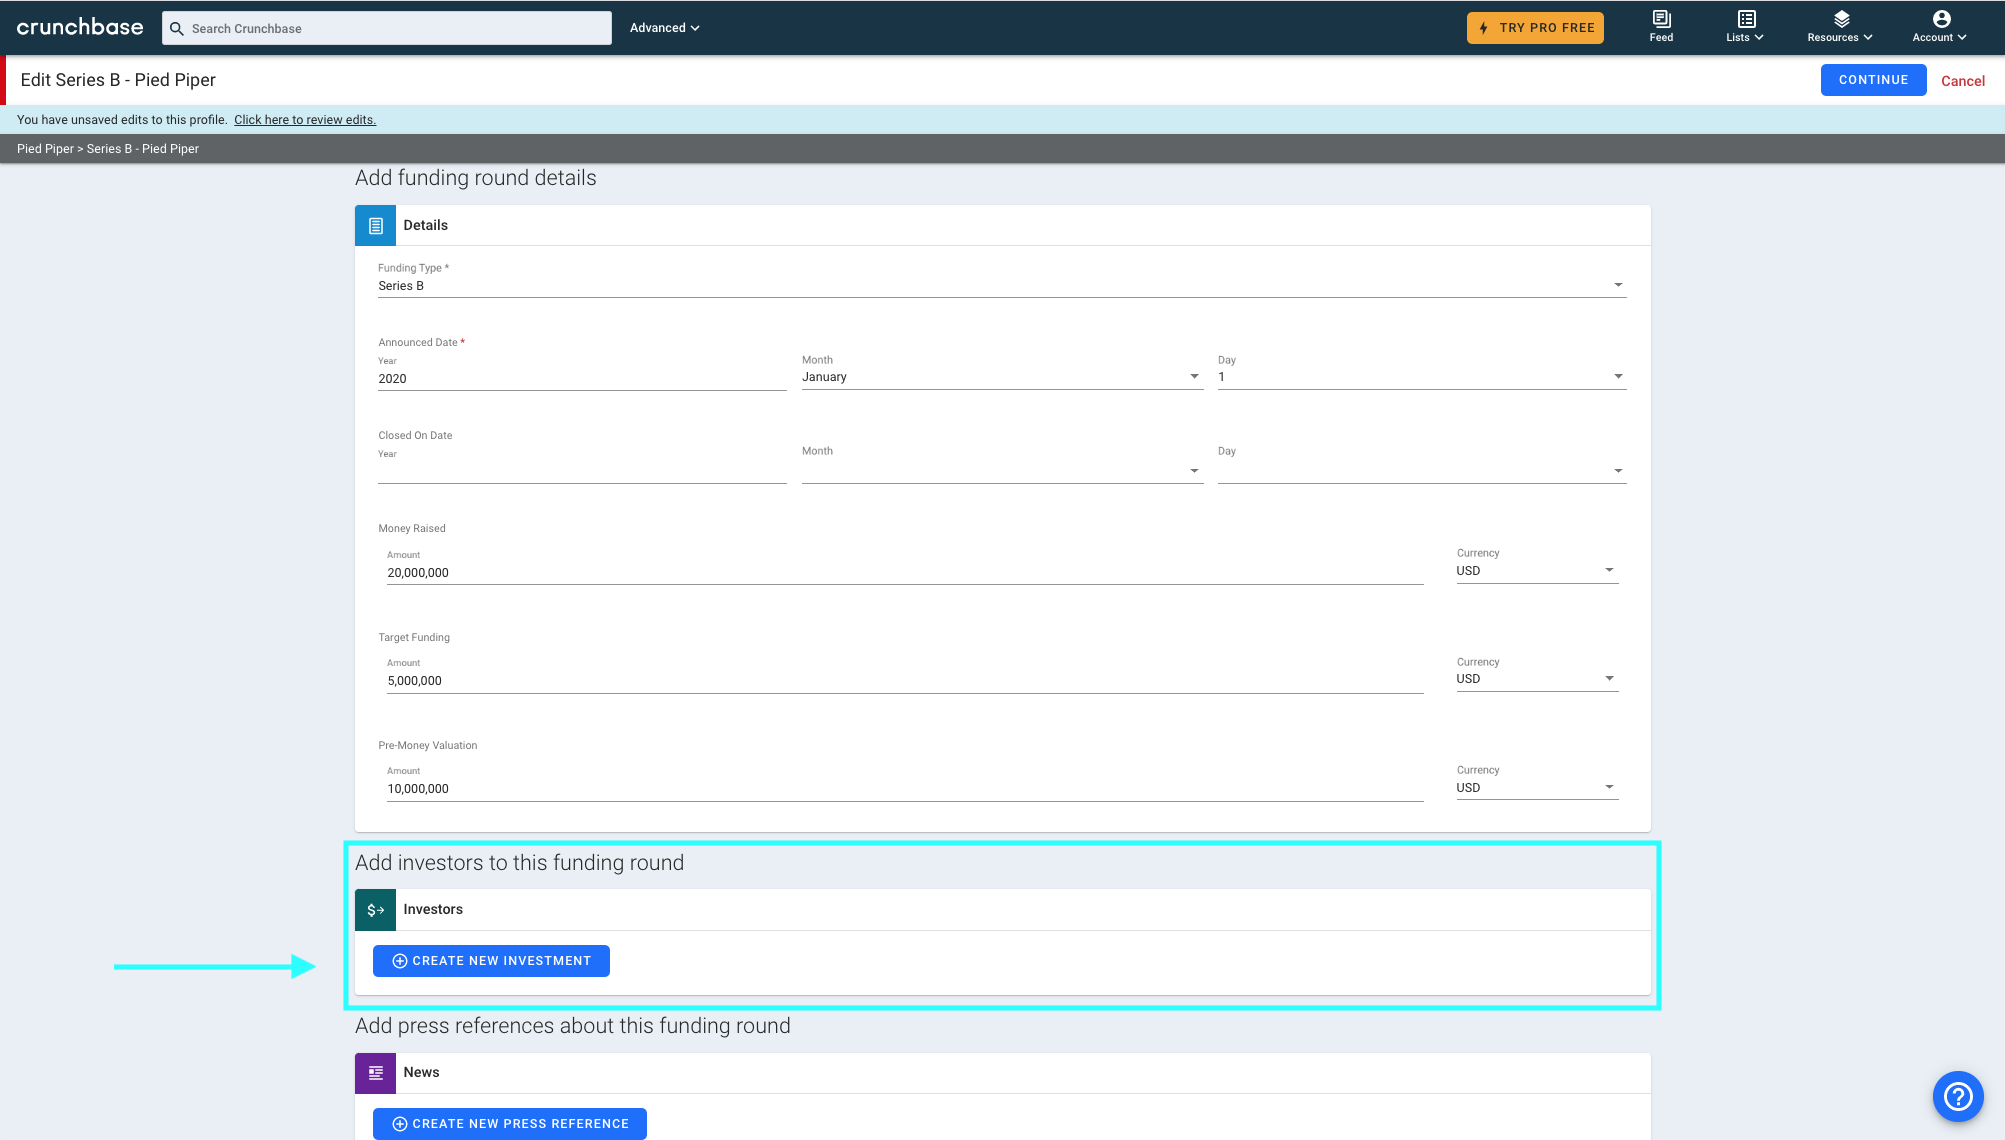
Task: Open the Pre-Money Valuation Currency dropdown
Action: (x=1536, y=788)
